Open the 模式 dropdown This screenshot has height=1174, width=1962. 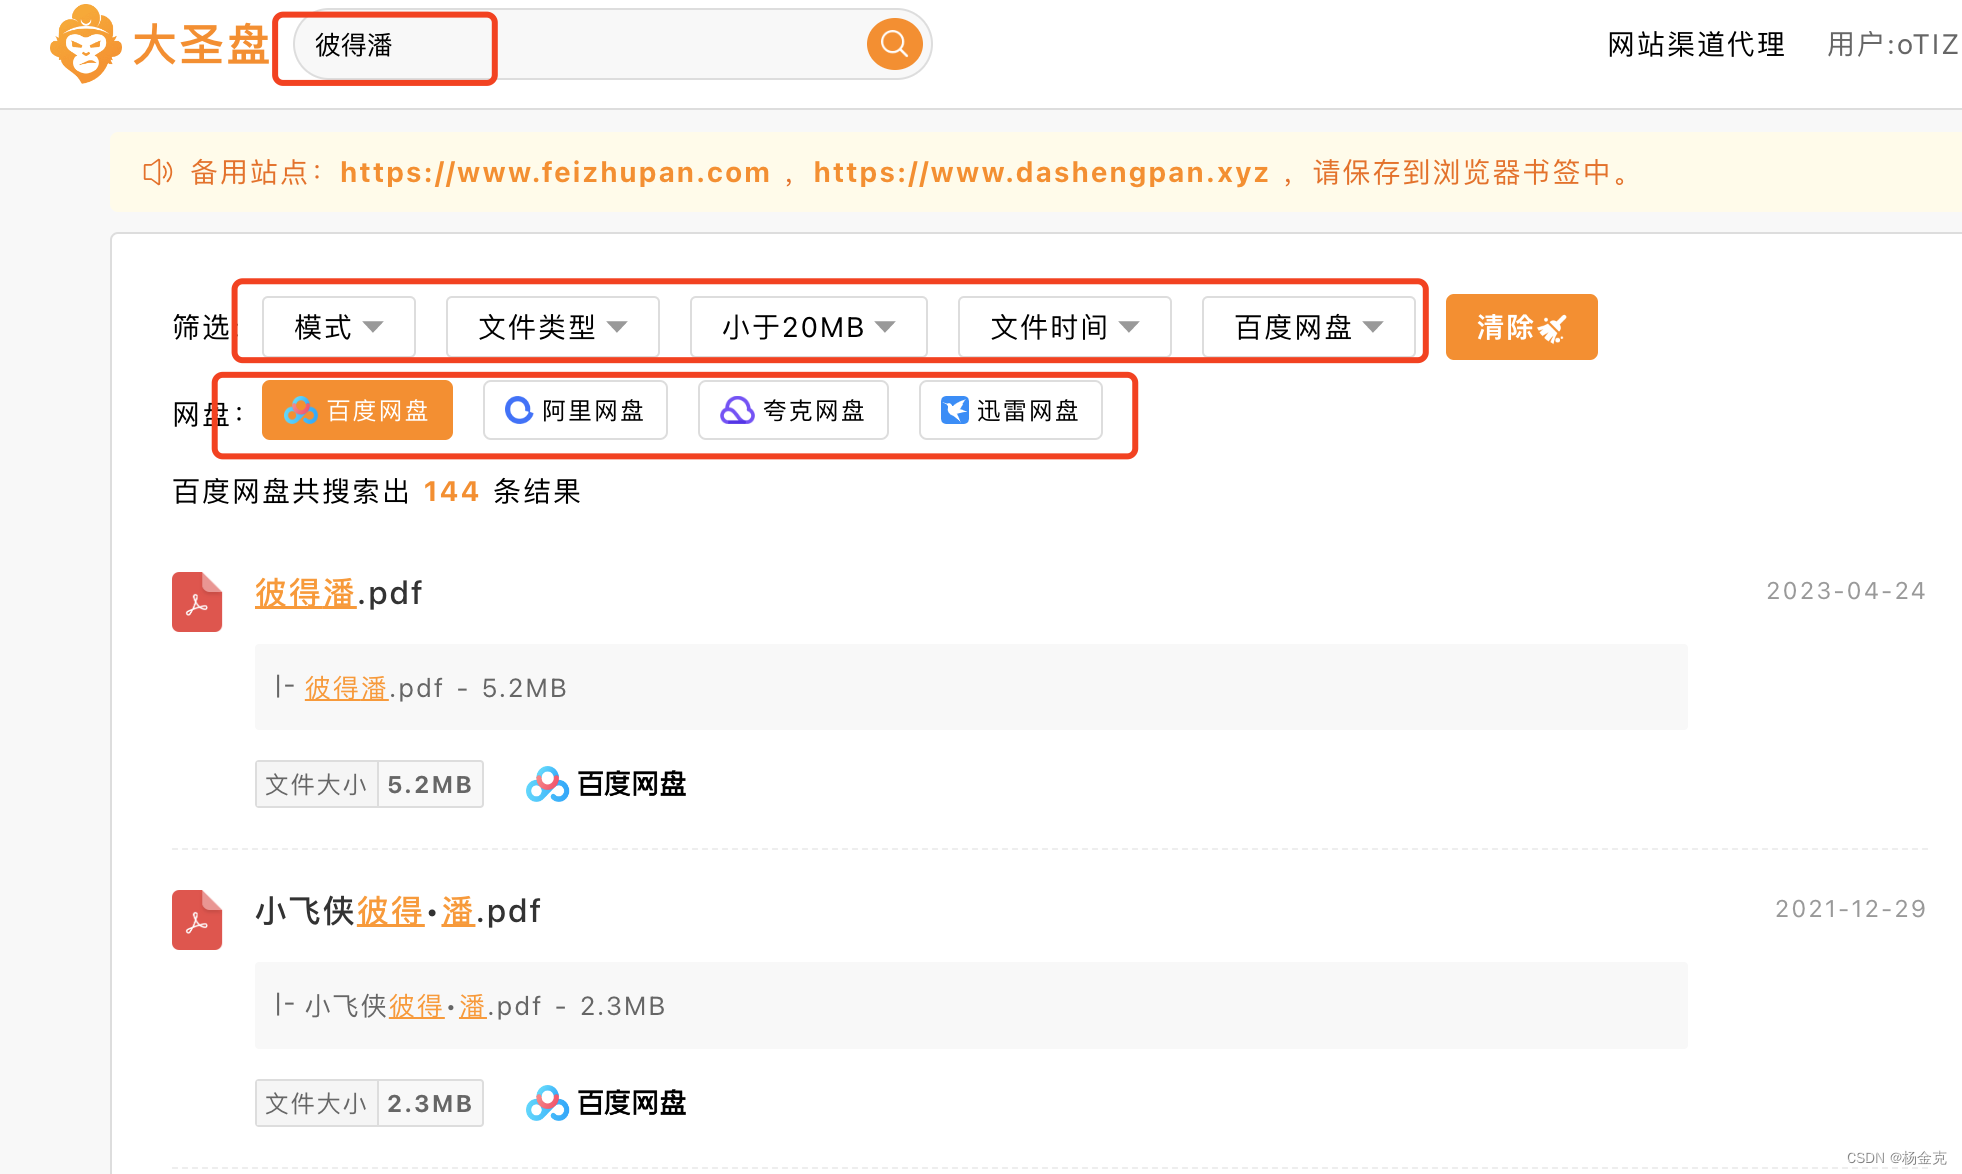pyautogui.click(x=338, y=327)
